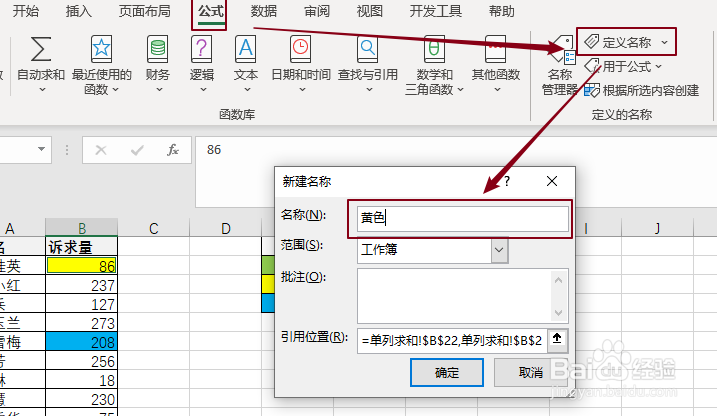Open the Math and Trig functions icon
Image resolution: width=717 pixels, height=416 pixels.
434,49
